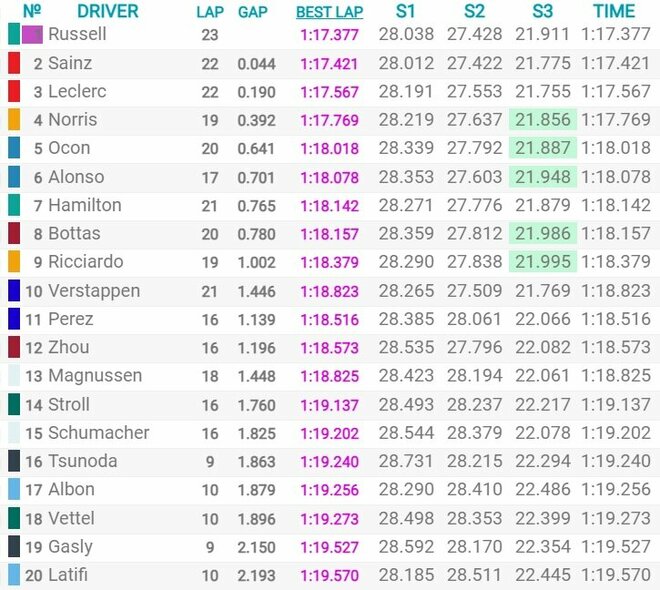Image resolution: width=660 pixels, height=590 pixels.
Task: Click the TIME column header
Action: click(x=613, y=12)
